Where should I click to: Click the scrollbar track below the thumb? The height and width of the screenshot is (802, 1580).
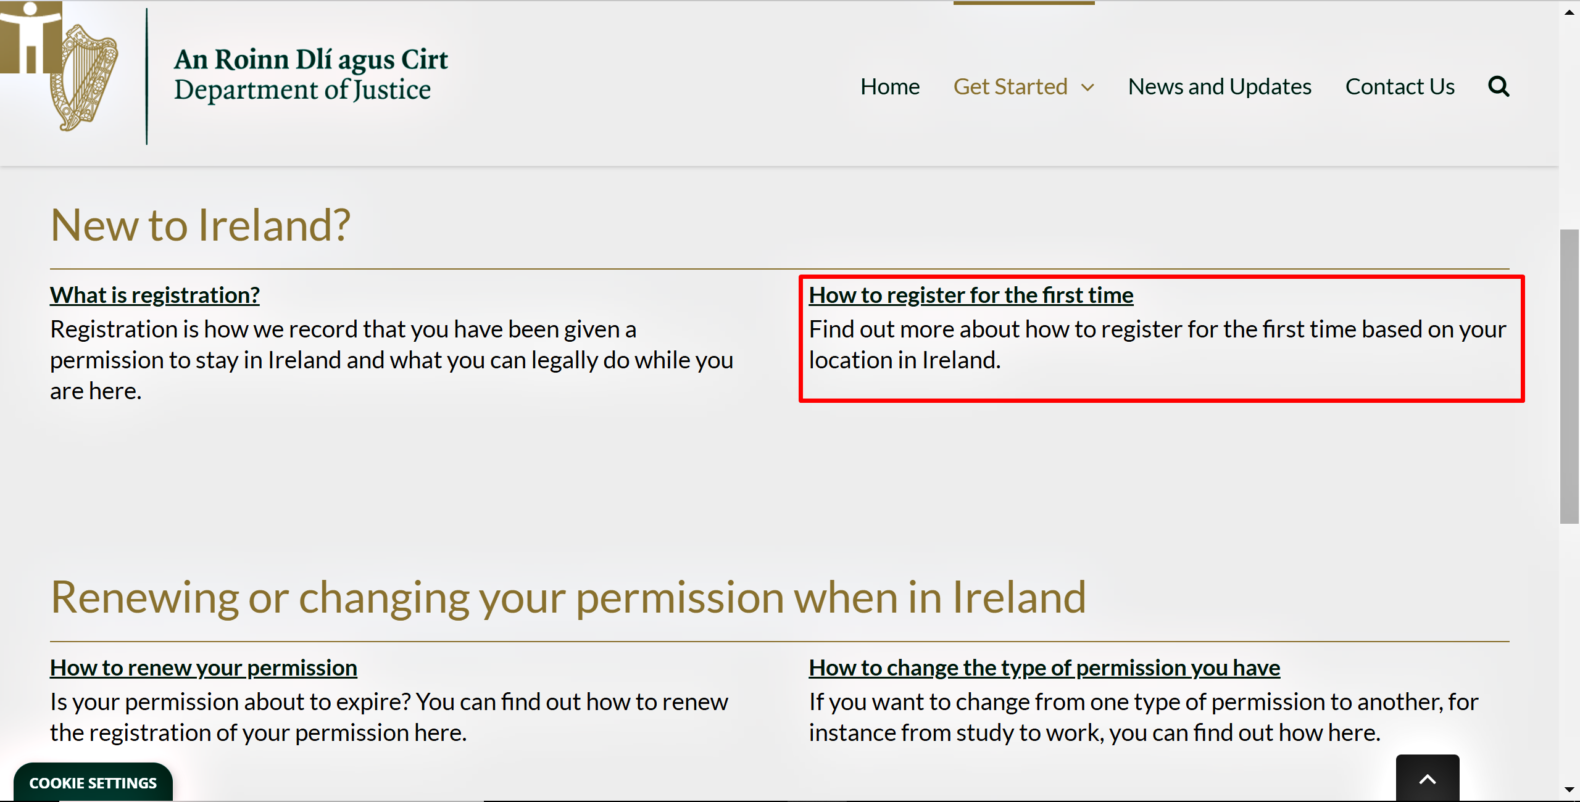(1569, 650)
